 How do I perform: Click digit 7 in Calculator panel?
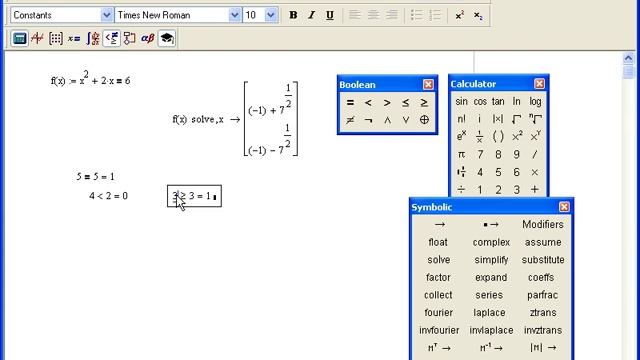click(x=480, y=154)
